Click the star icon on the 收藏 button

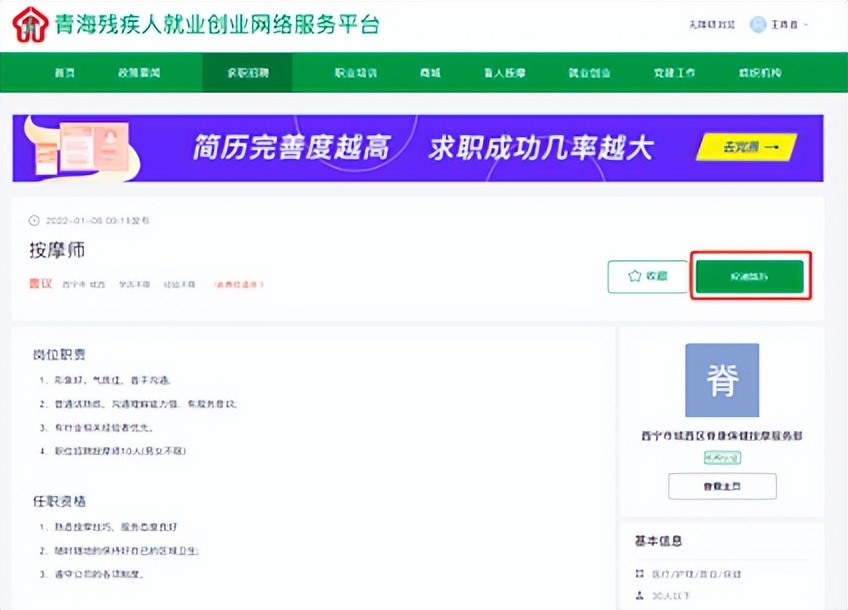coord(632,276)
